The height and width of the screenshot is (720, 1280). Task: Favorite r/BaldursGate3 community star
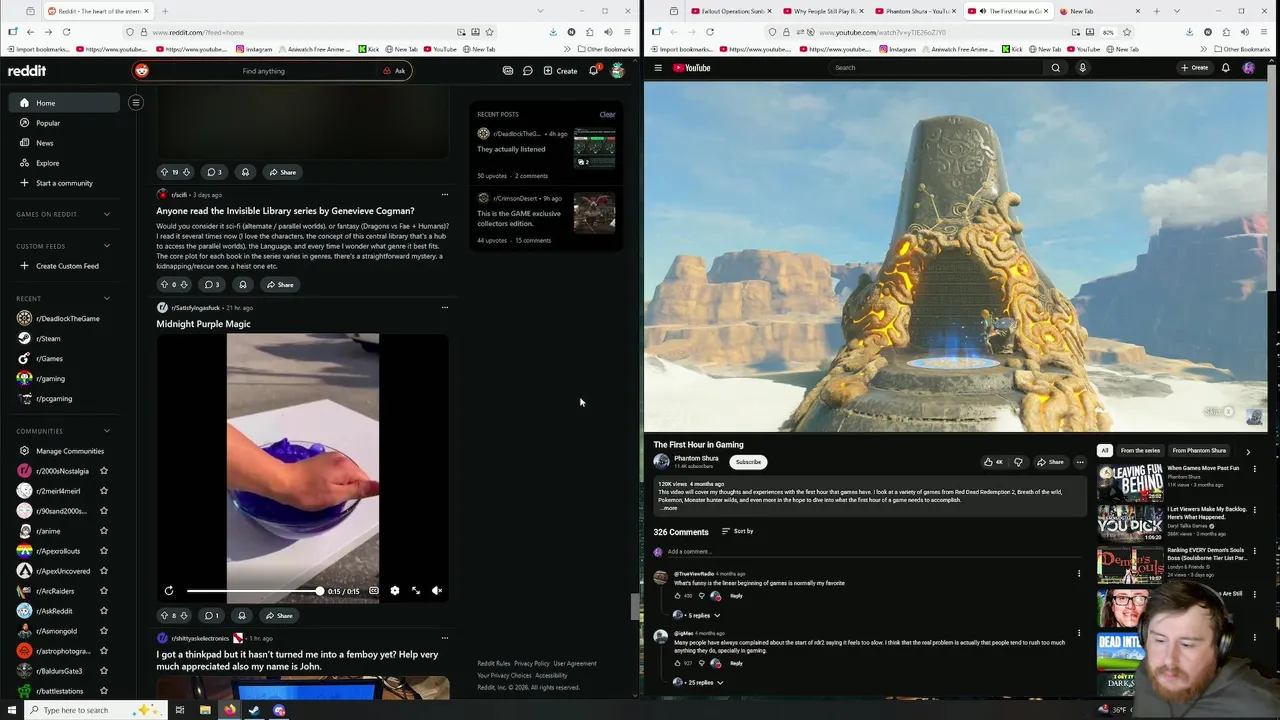point(104,671)
